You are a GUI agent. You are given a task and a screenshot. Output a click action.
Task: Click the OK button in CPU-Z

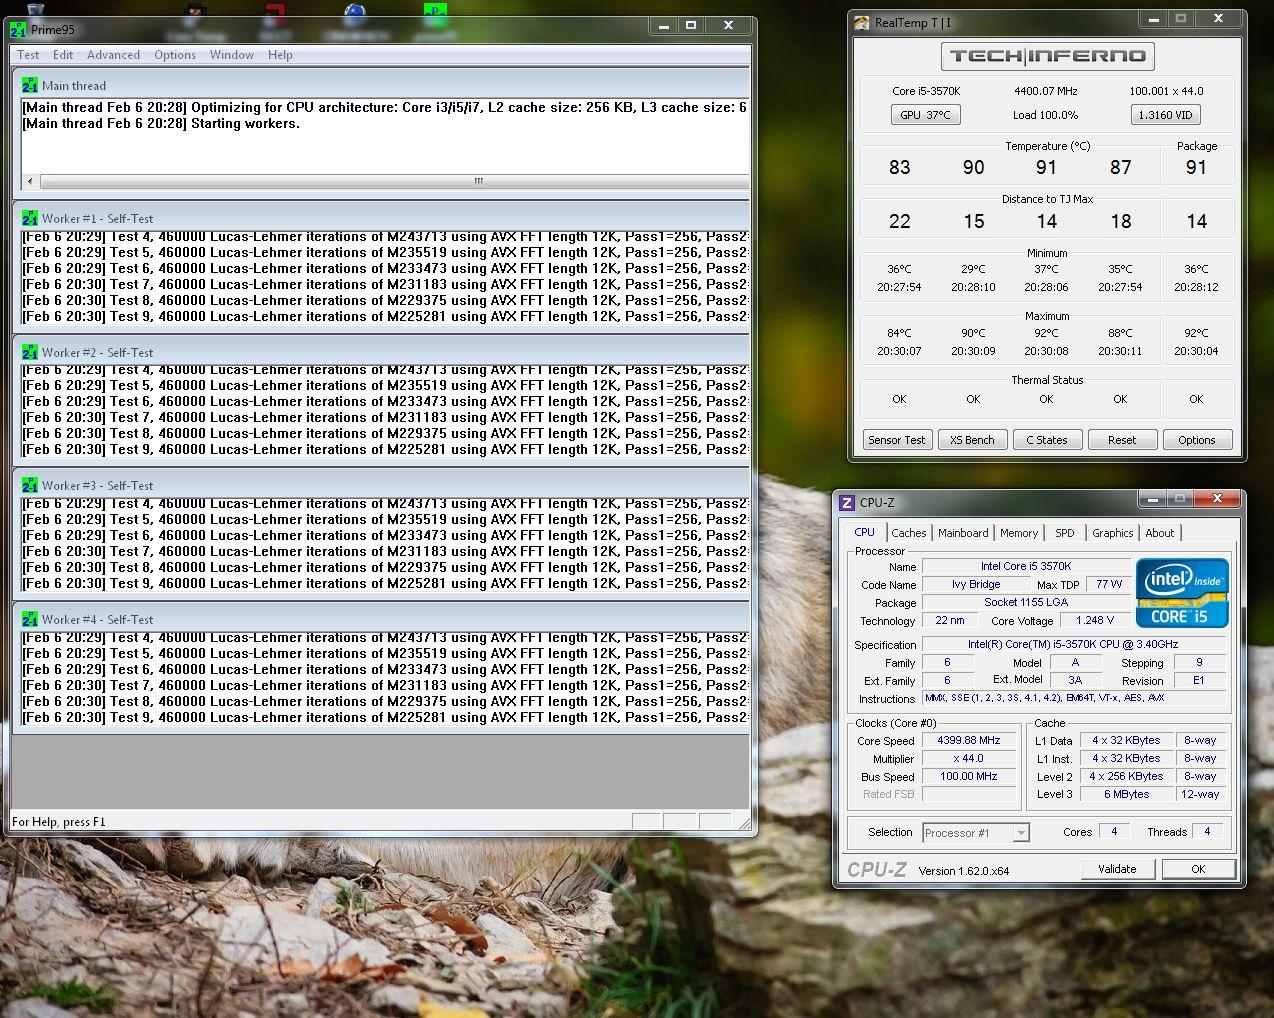[1198, 869]
